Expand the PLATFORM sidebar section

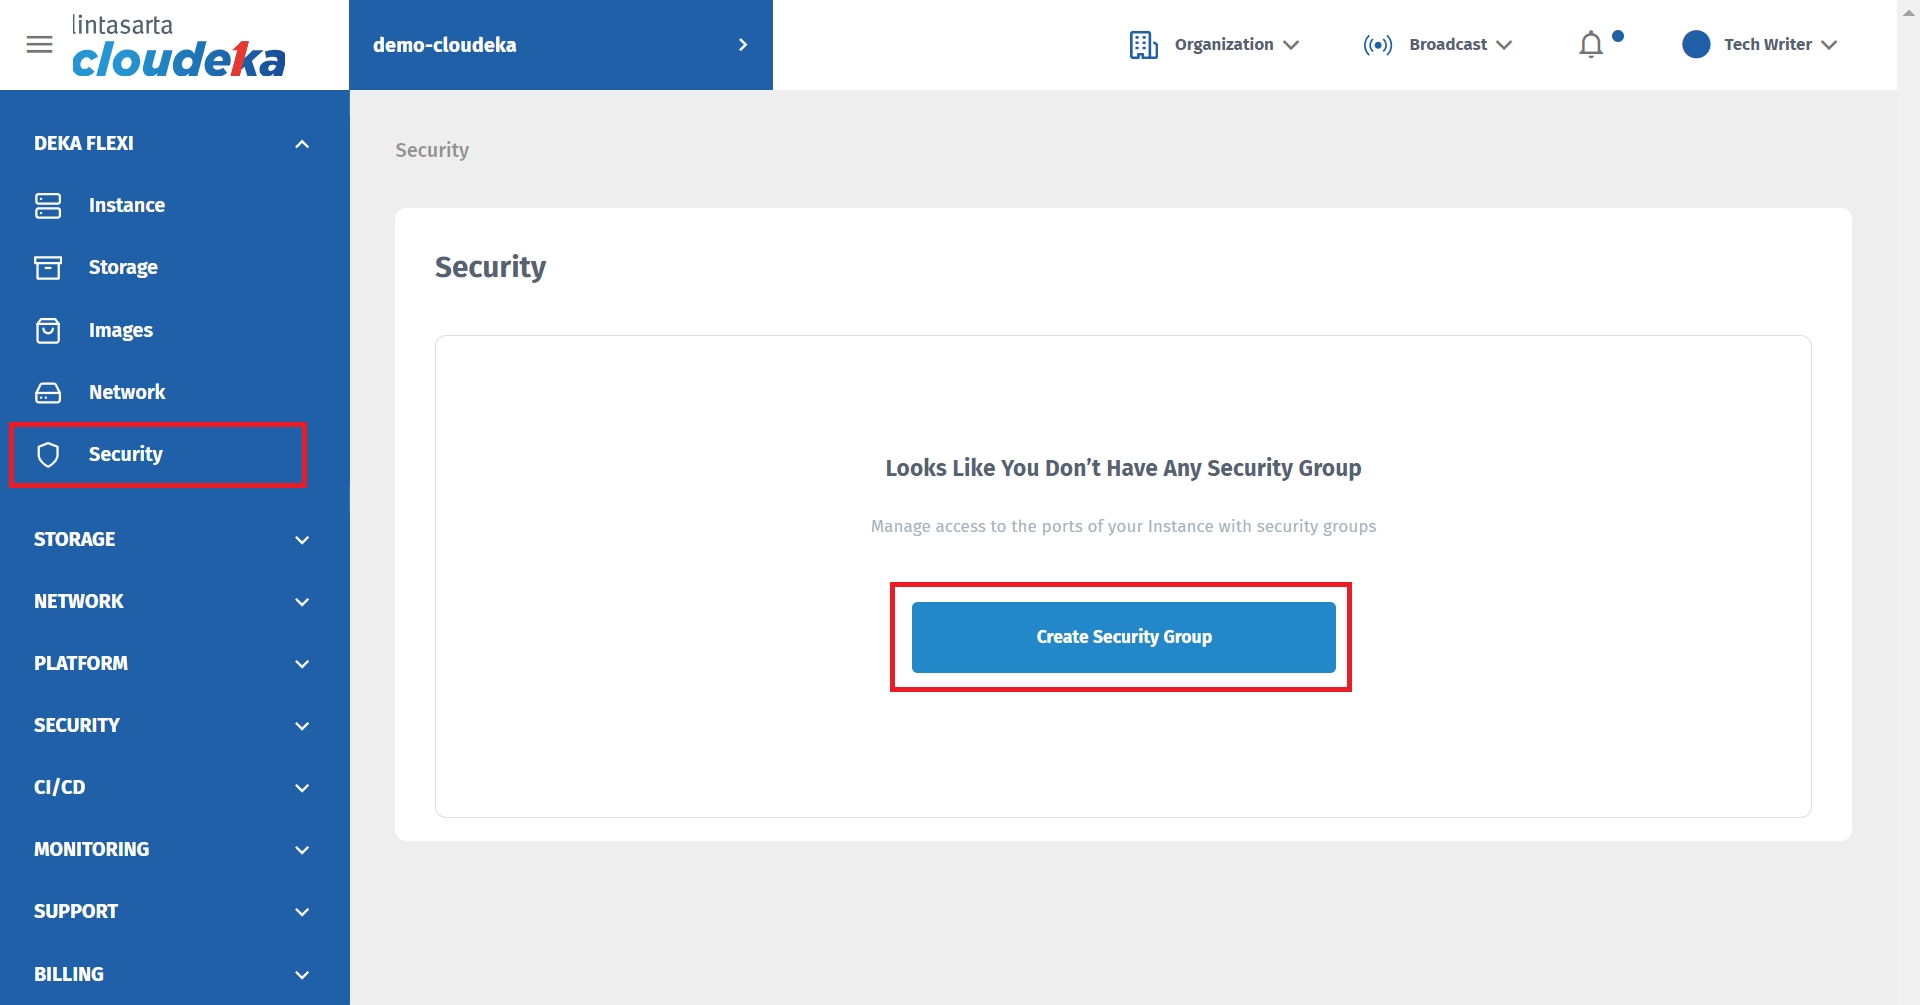pyautogui.click(x=302, y=664)
